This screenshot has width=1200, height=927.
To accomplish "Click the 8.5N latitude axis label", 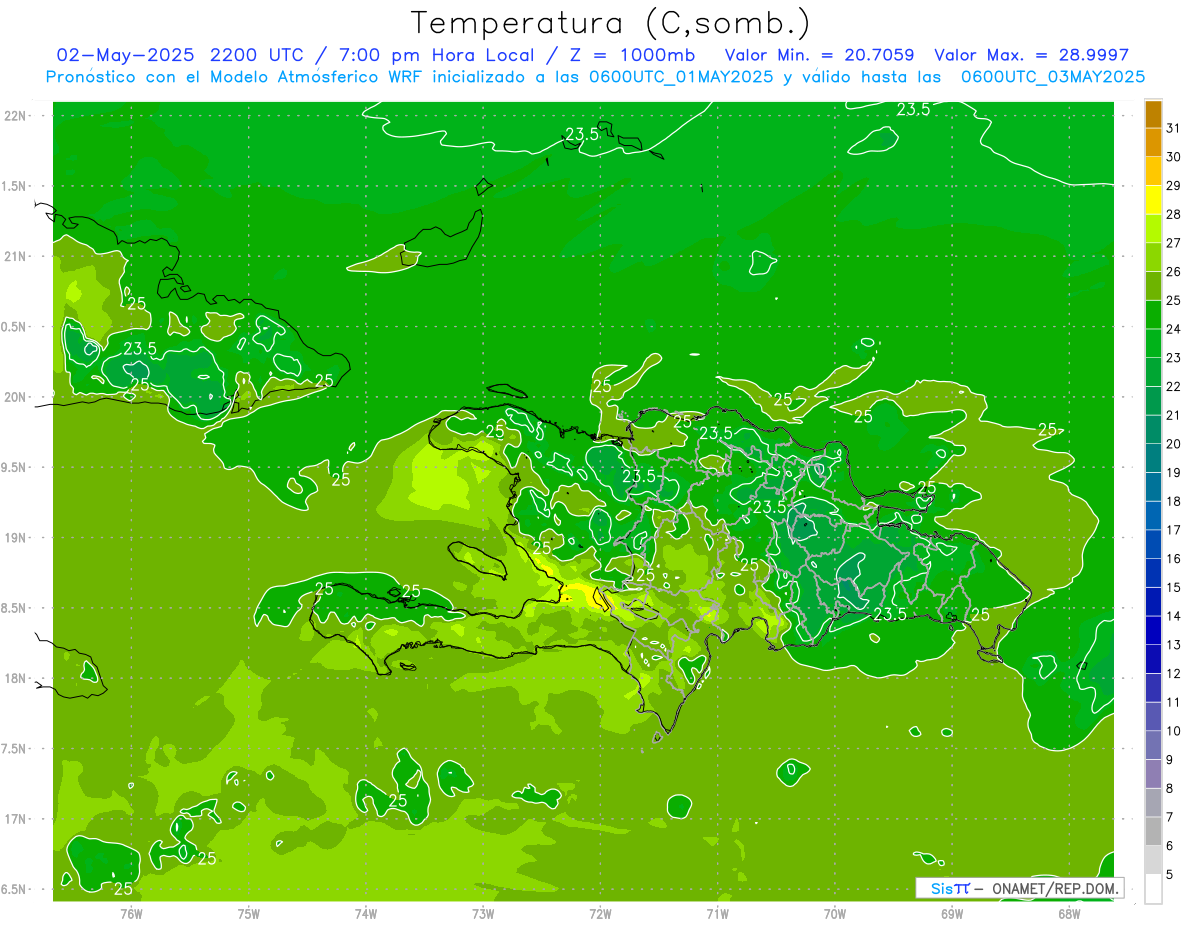I will (15, 608).
